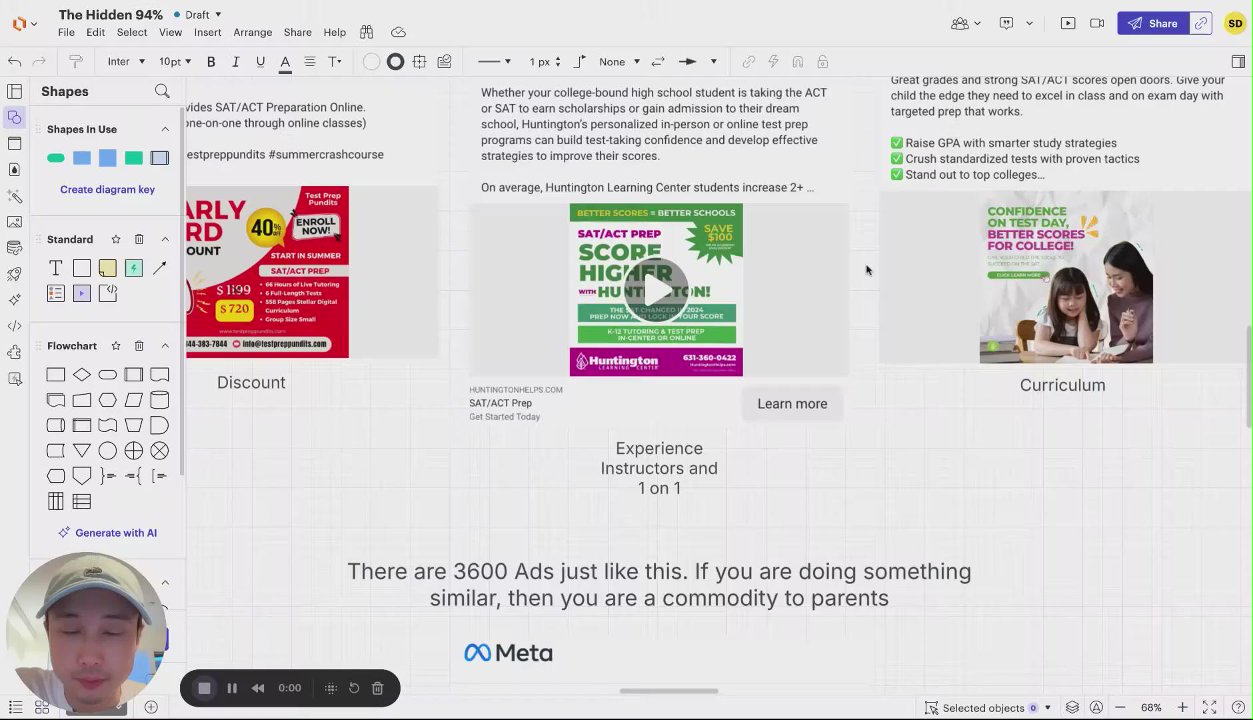Open the shape fill color circle
This screenshot has height=720, width=1253.
pos(371,62)
